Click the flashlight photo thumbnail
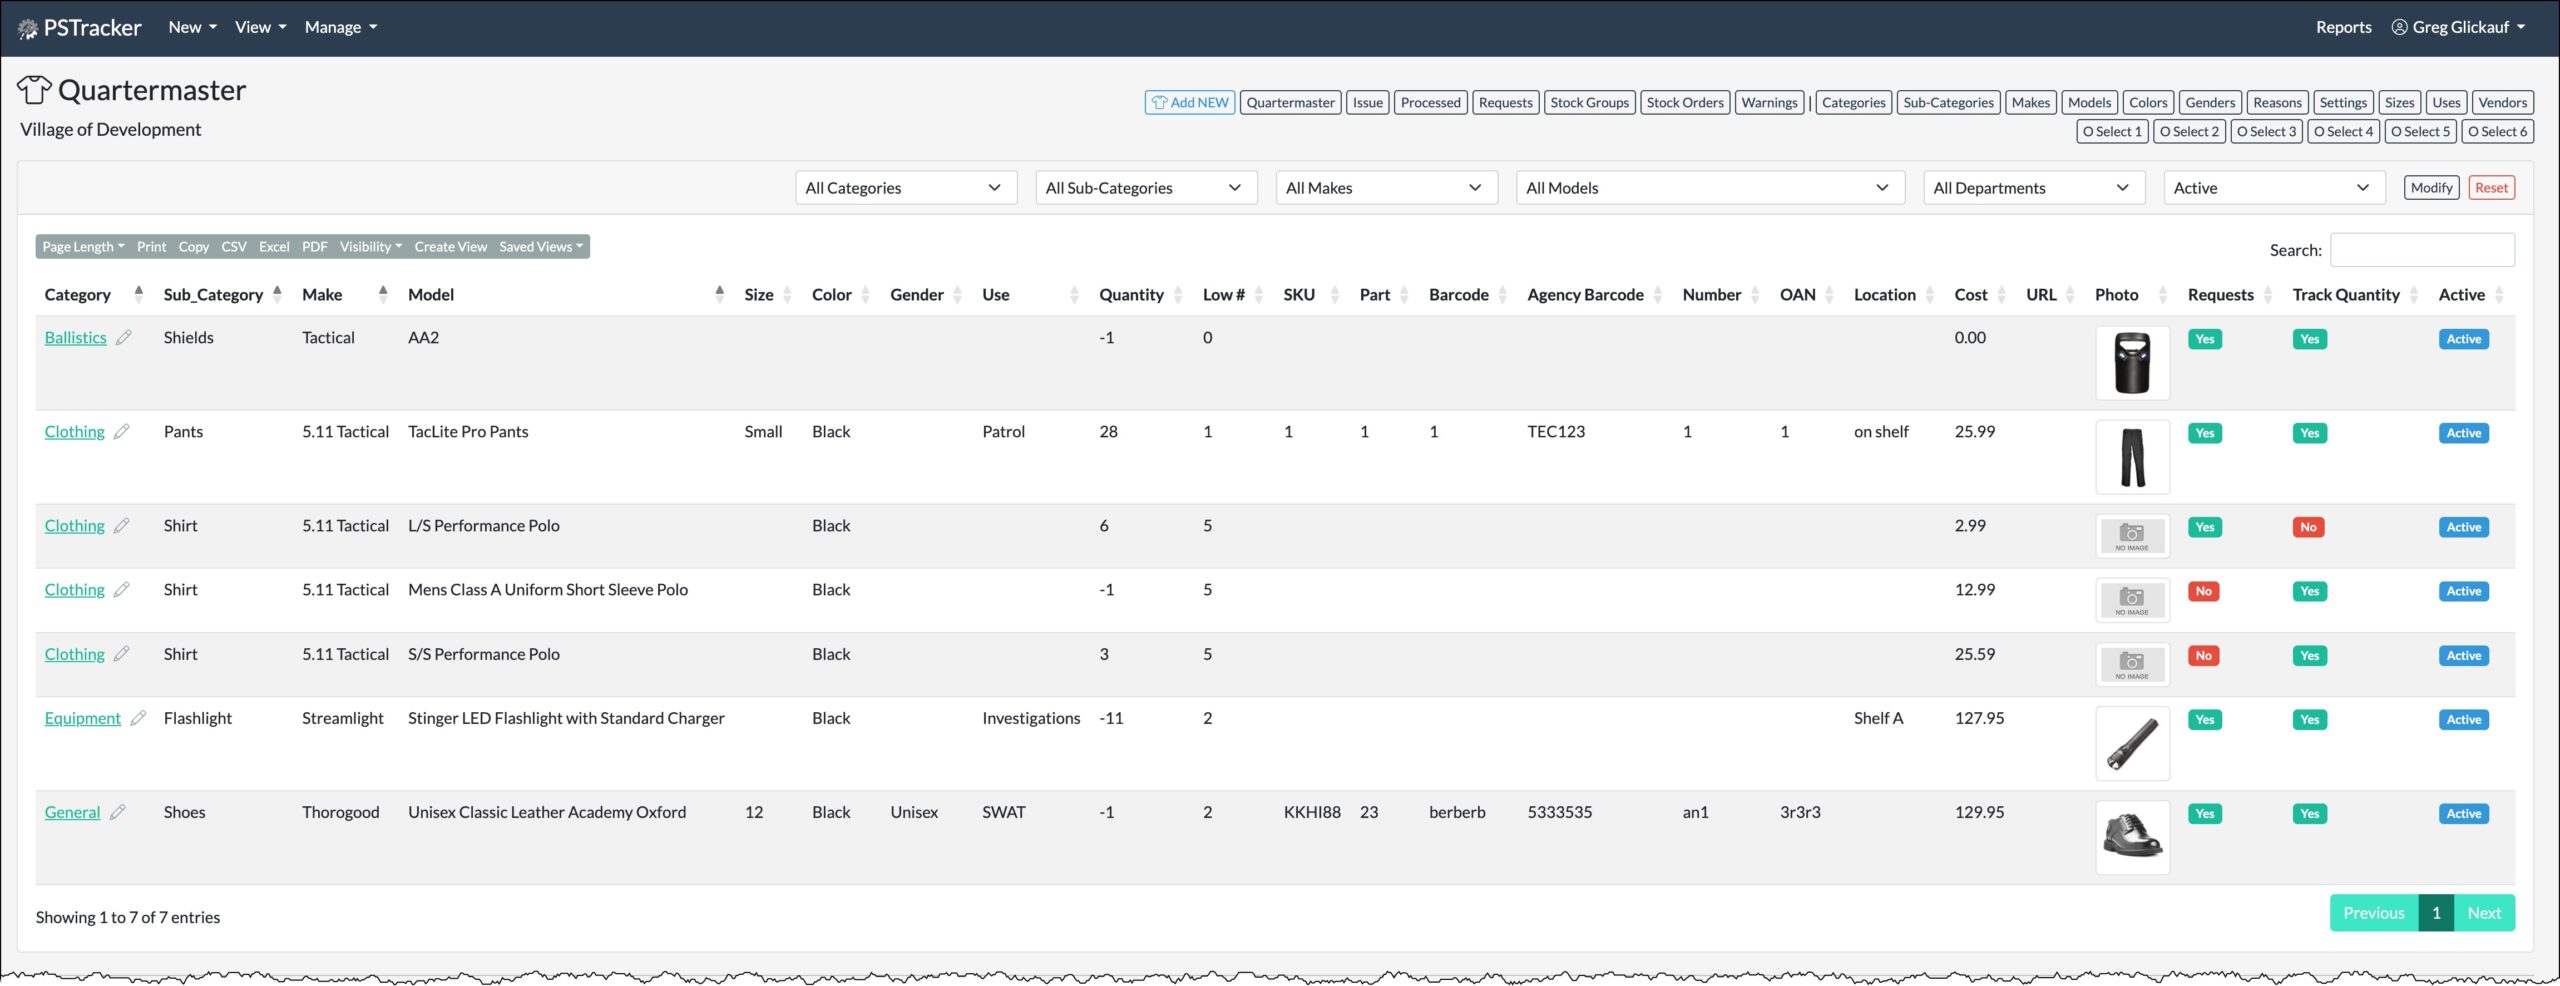 click(2131, 744)
